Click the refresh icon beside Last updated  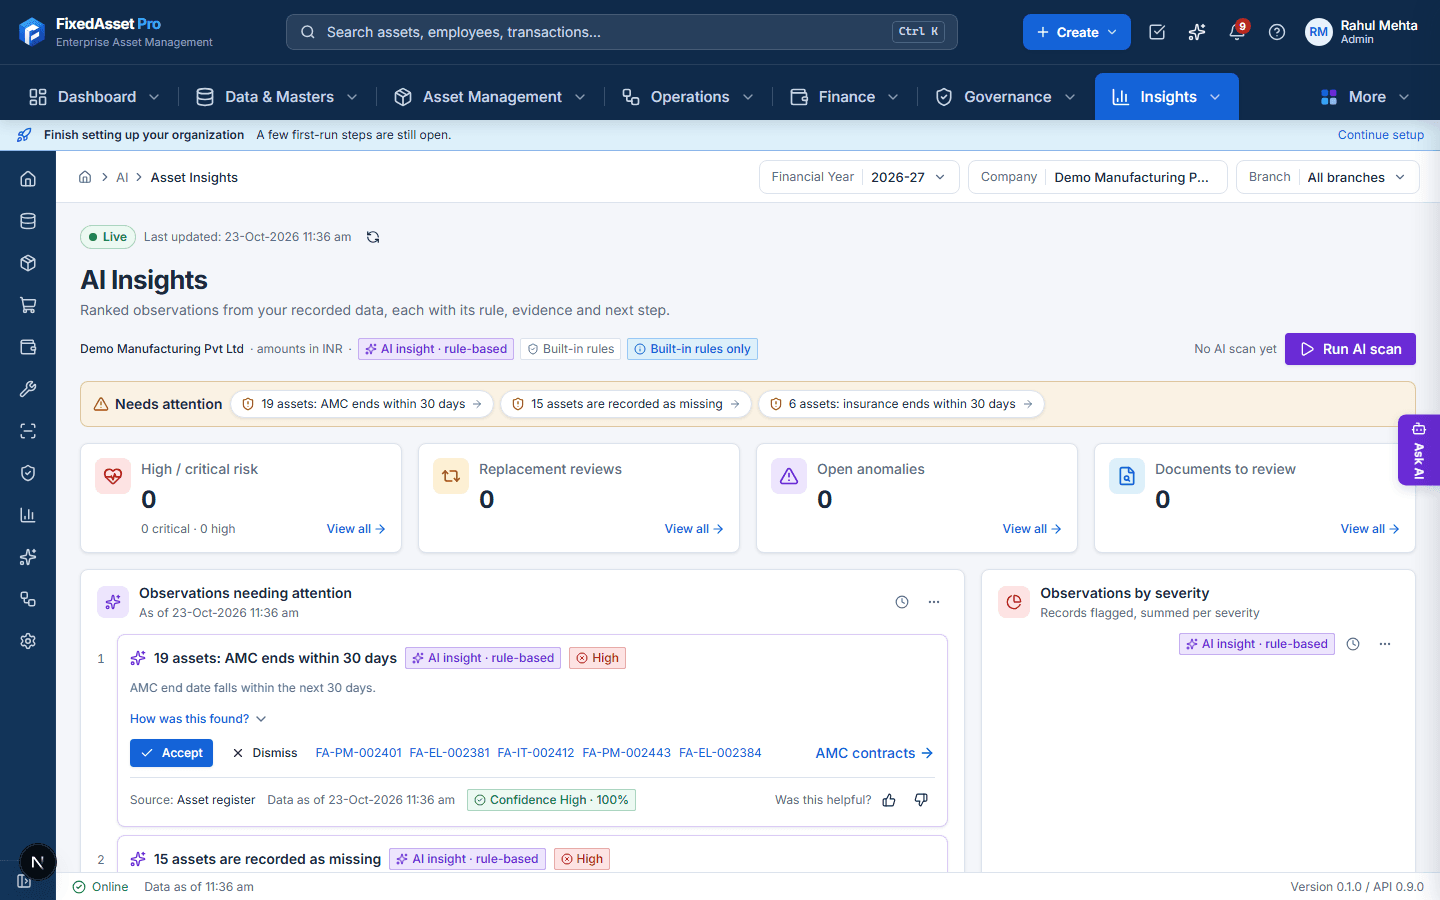point(373,237)
